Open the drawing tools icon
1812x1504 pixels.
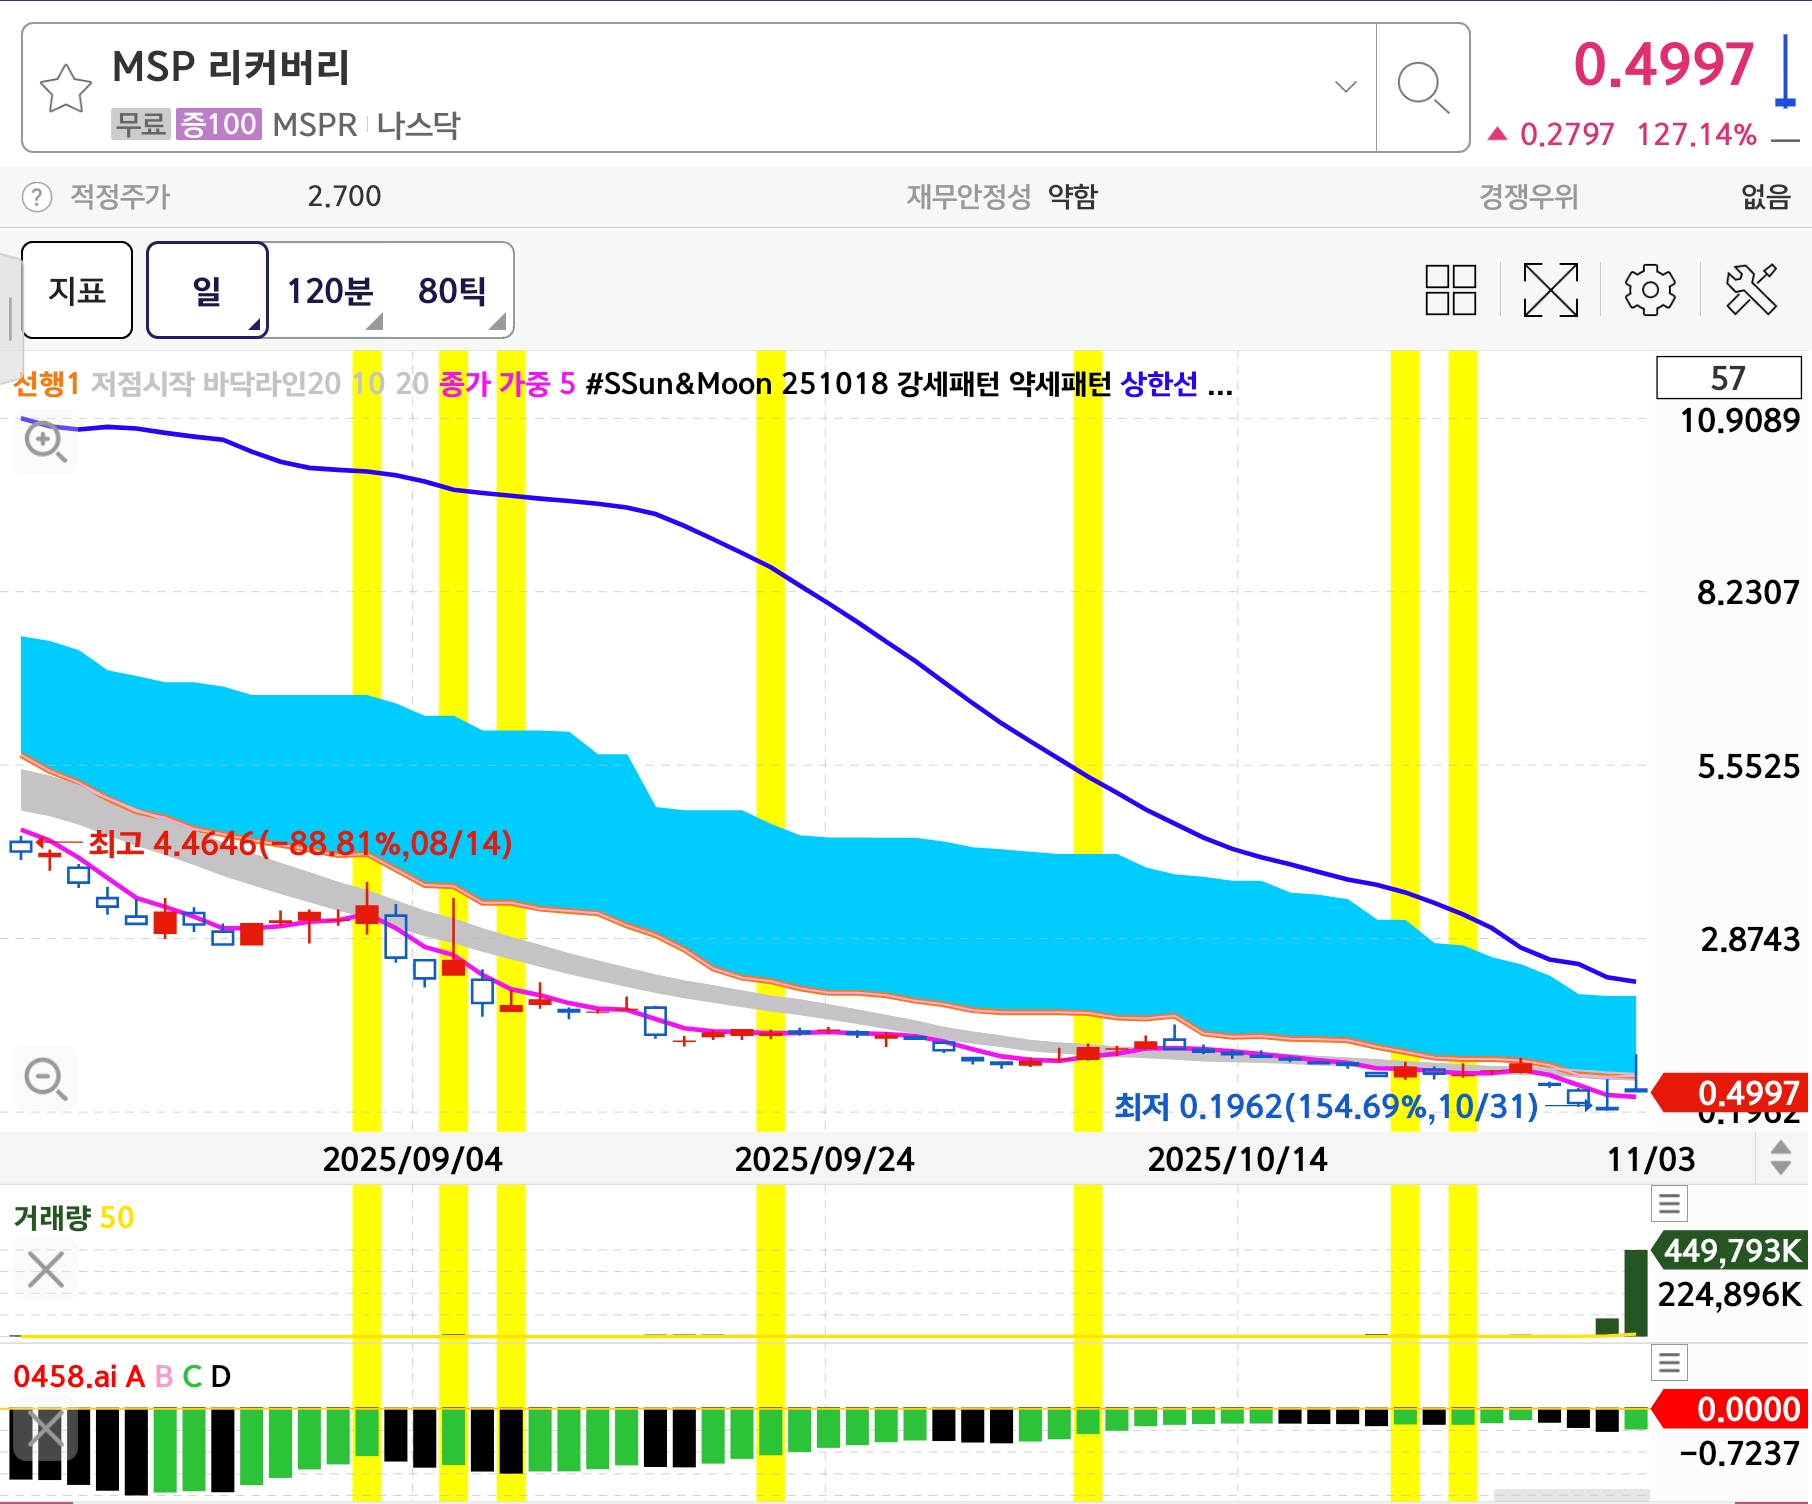tap(1752, 290)
